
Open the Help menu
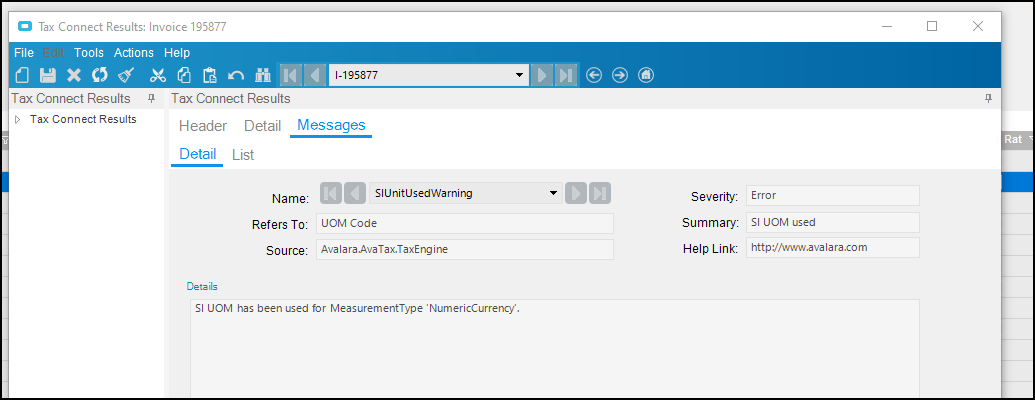coord(177,53)
